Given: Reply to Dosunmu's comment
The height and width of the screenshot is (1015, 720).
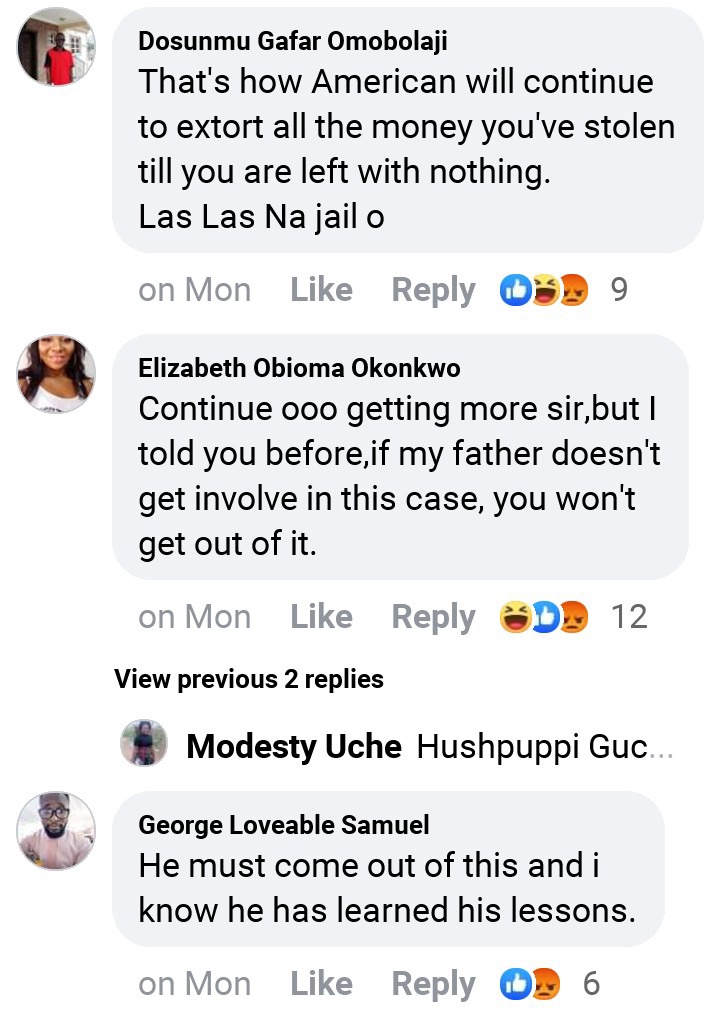Looking at the screenshot, I should click(433, 291).
